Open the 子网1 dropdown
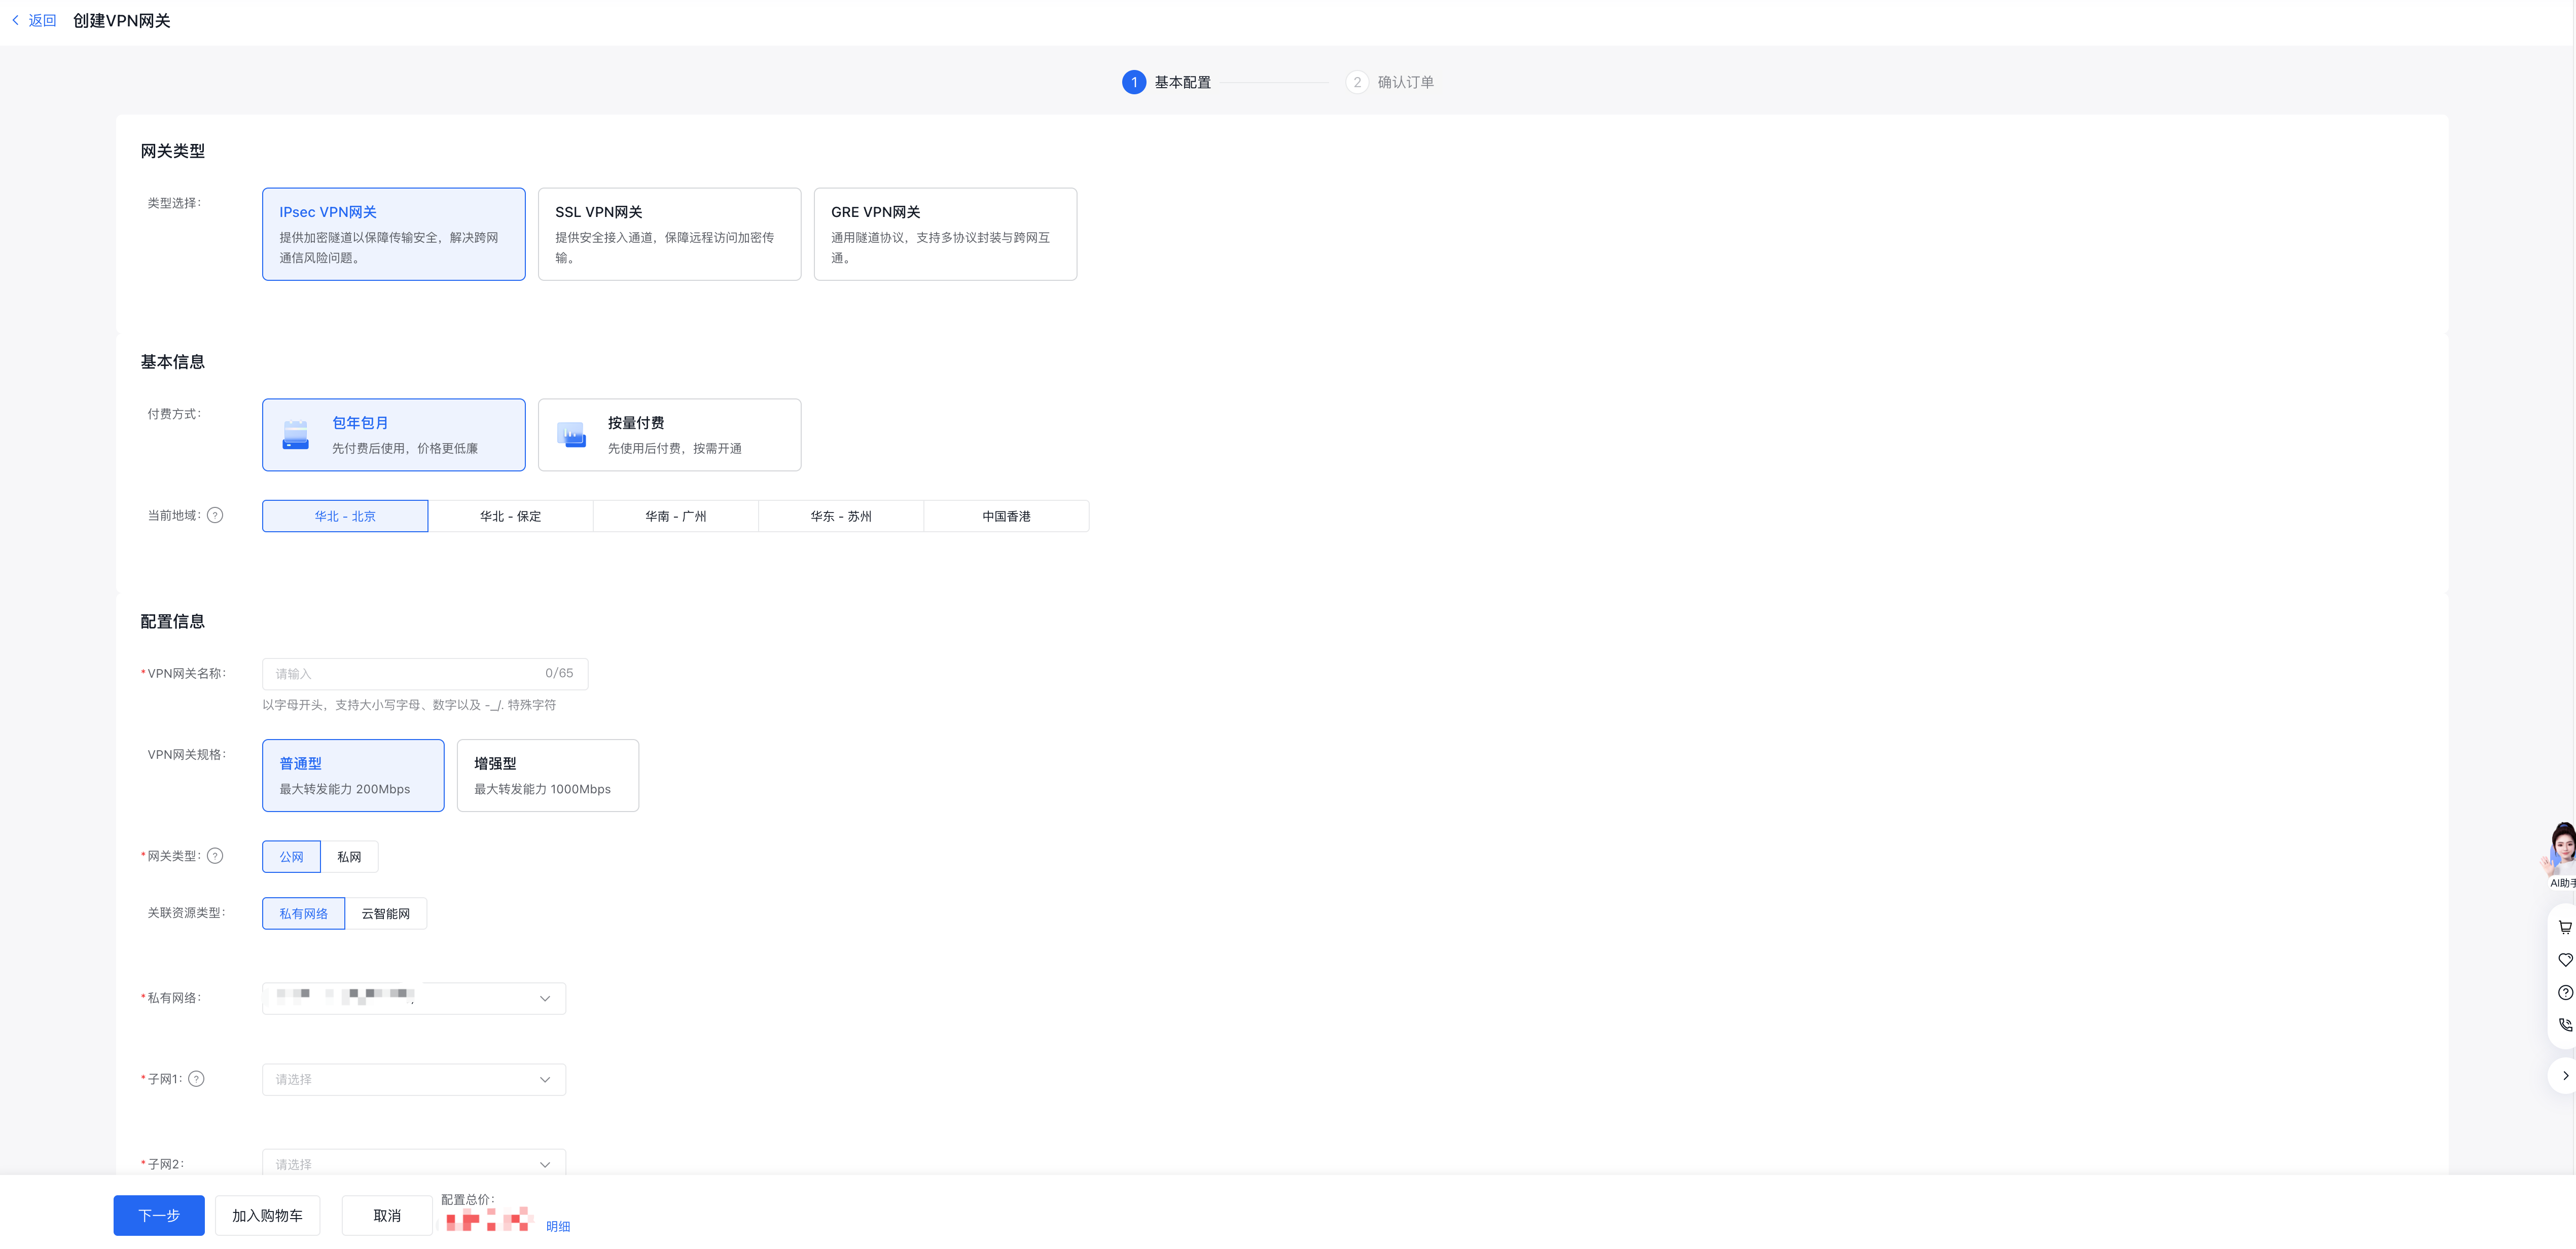2576x1249 pixels. [414, 1080]
